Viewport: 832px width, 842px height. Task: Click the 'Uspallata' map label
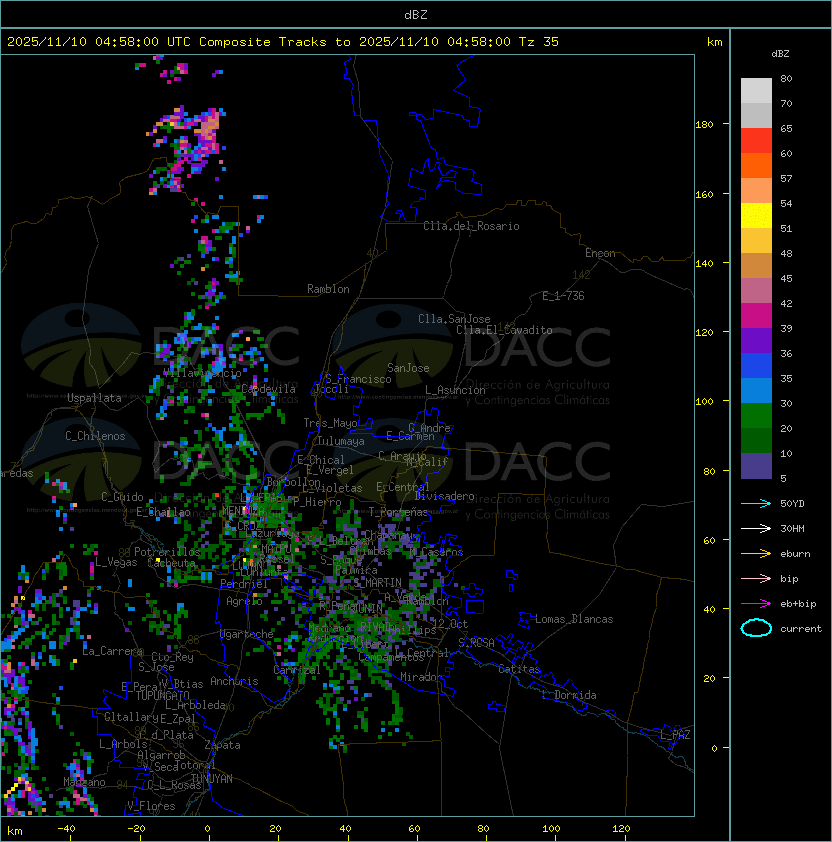(94, 398)
